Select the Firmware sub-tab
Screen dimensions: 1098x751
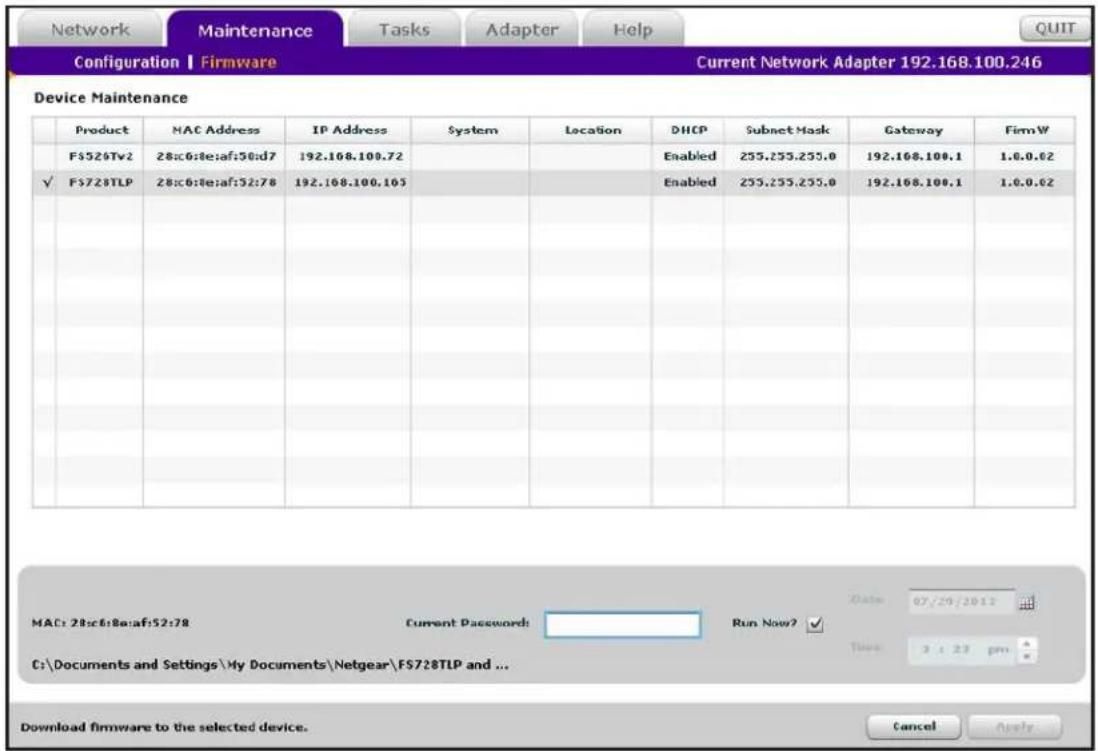(x=239, y=62)
